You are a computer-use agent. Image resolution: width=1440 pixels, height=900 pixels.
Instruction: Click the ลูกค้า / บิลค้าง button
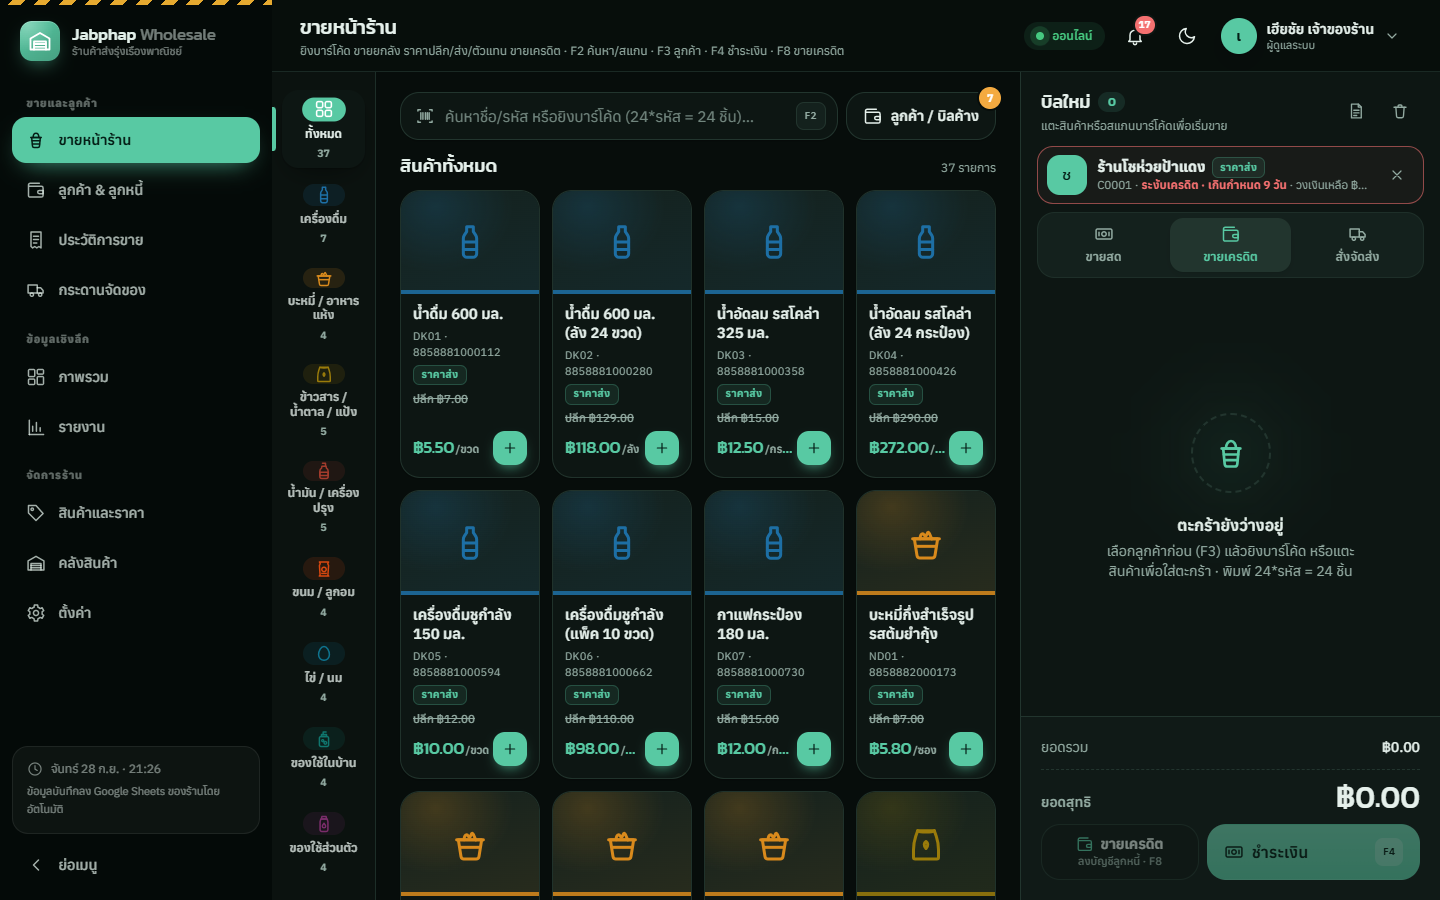pyautogui.click(x=921, y=116)
